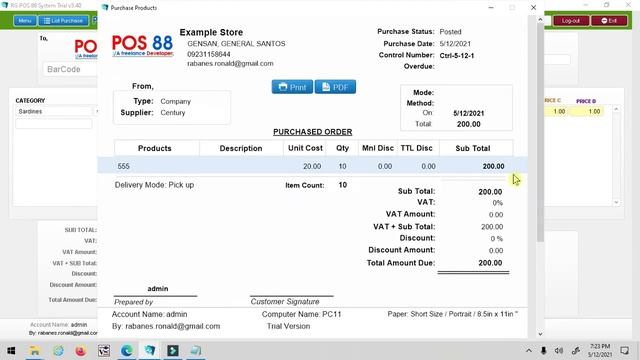Viewport: 640px width, 360px height.
Task: Open List Purchase in the background POS window
Action: coord(63,21)
